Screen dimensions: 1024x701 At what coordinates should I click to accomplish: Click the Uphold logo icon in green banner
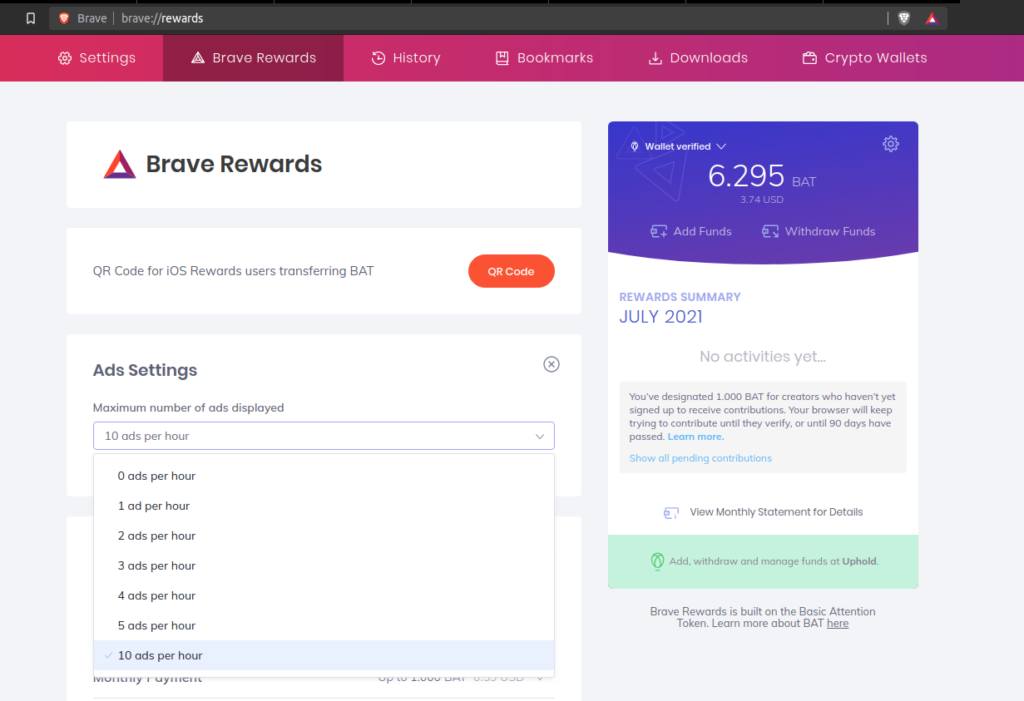tap(657, 561)
